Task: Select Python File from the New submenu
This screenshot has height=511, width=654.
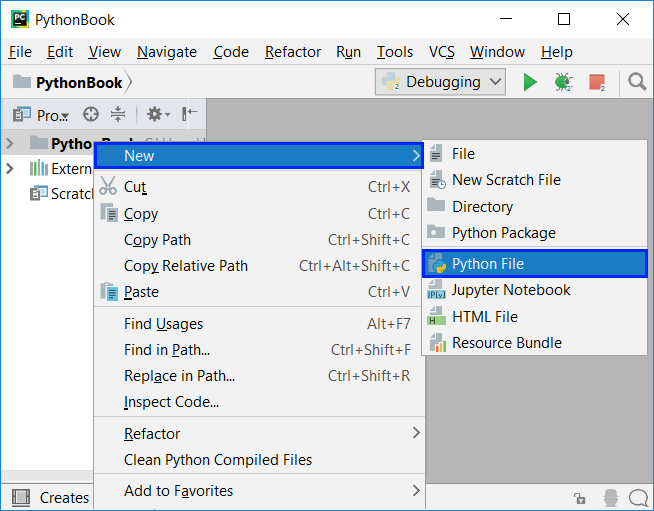Action: click(x=487, y=264)
